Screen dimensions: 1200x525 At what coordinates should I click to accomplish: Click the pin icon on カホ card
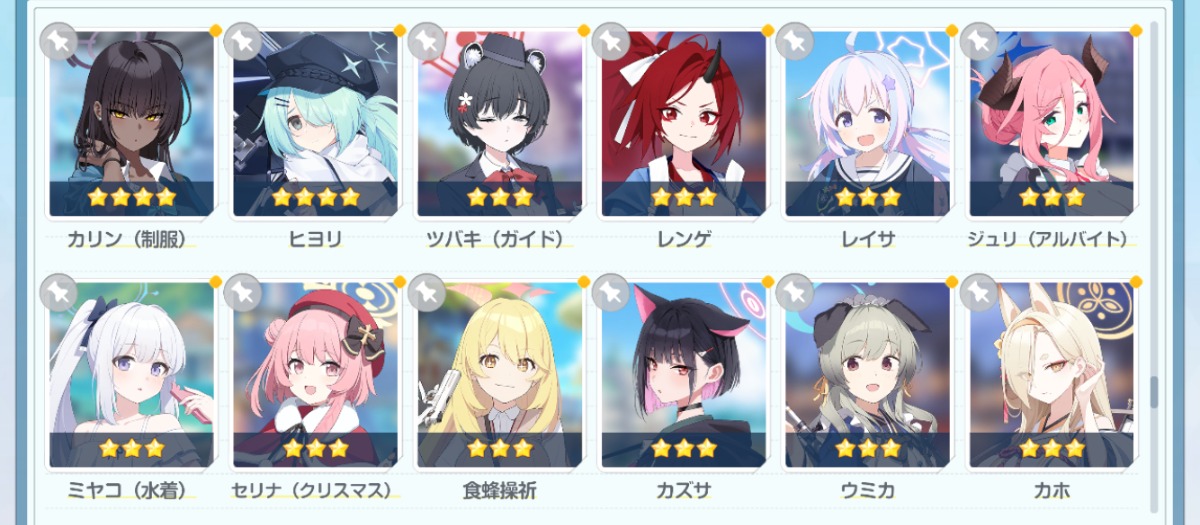click(x=979, y=292)
